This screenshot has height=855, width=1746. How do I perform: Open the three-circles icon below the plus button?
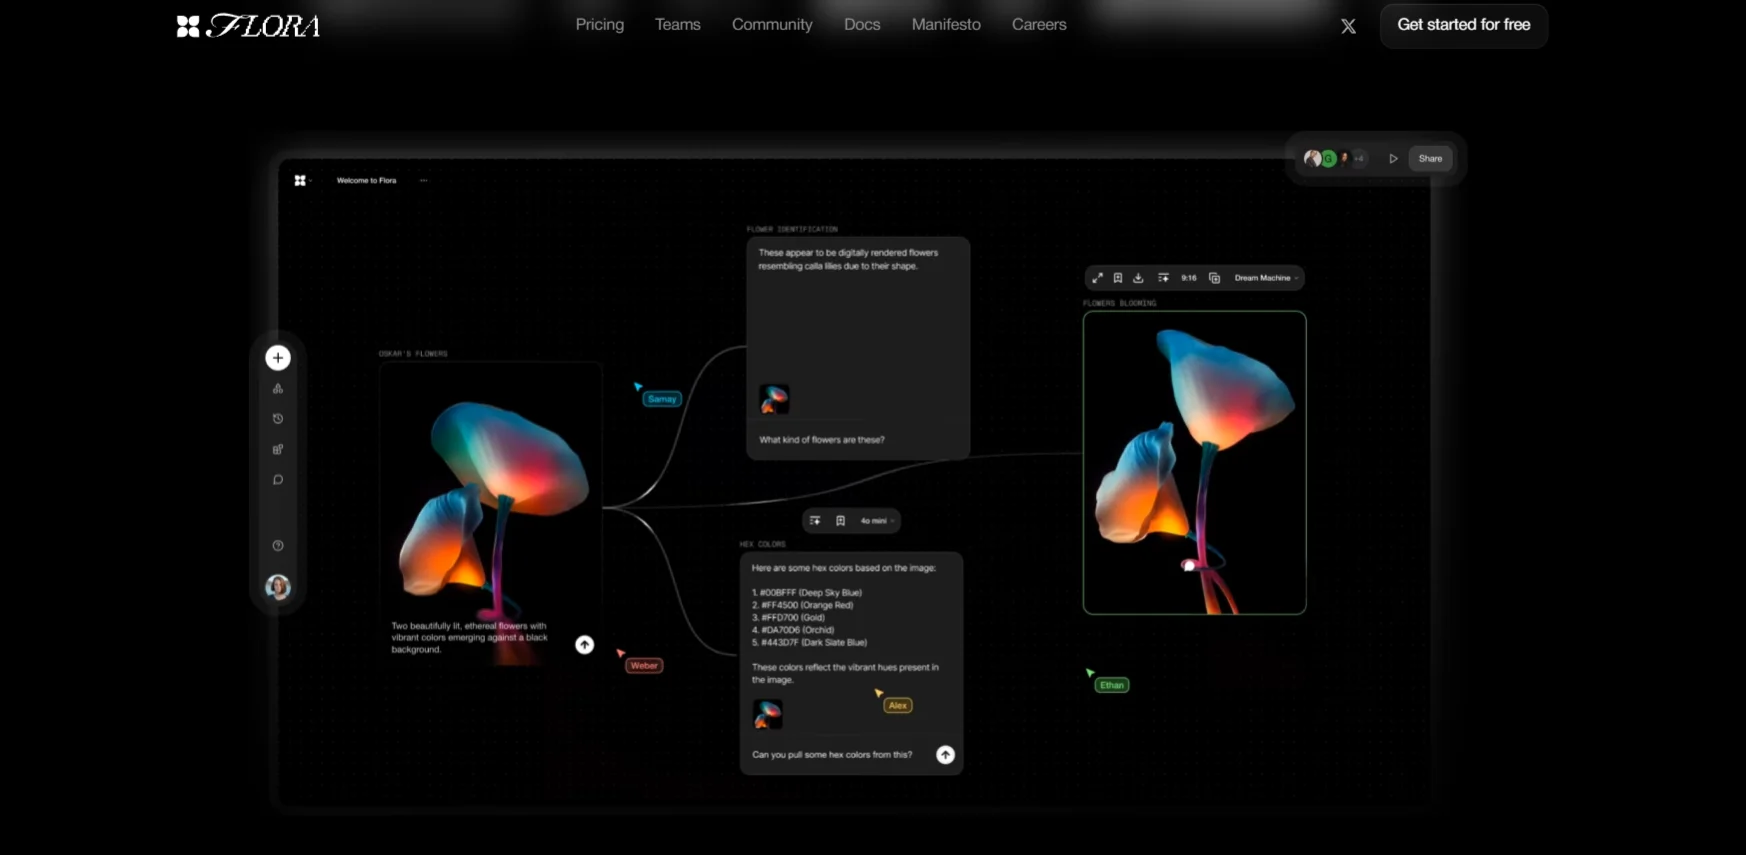[278, 388]
